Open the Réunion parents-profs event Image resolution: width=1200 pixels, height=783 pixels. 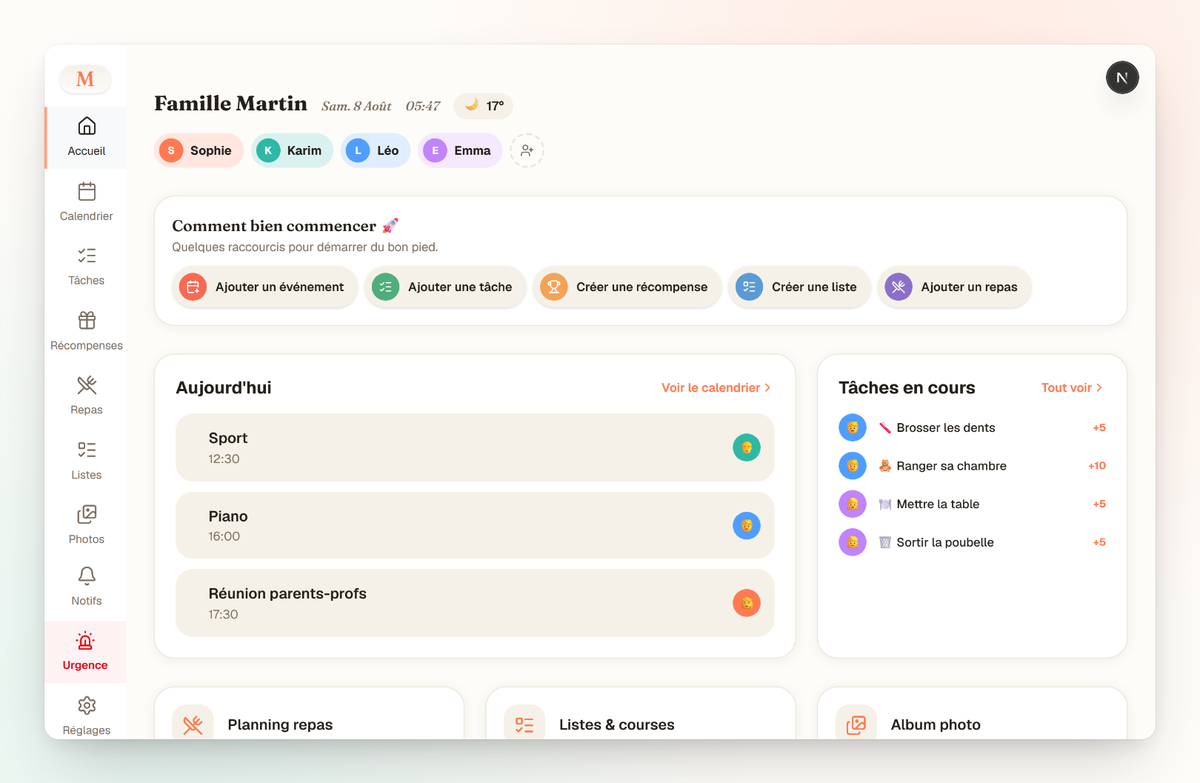click(x=475, y=603)
